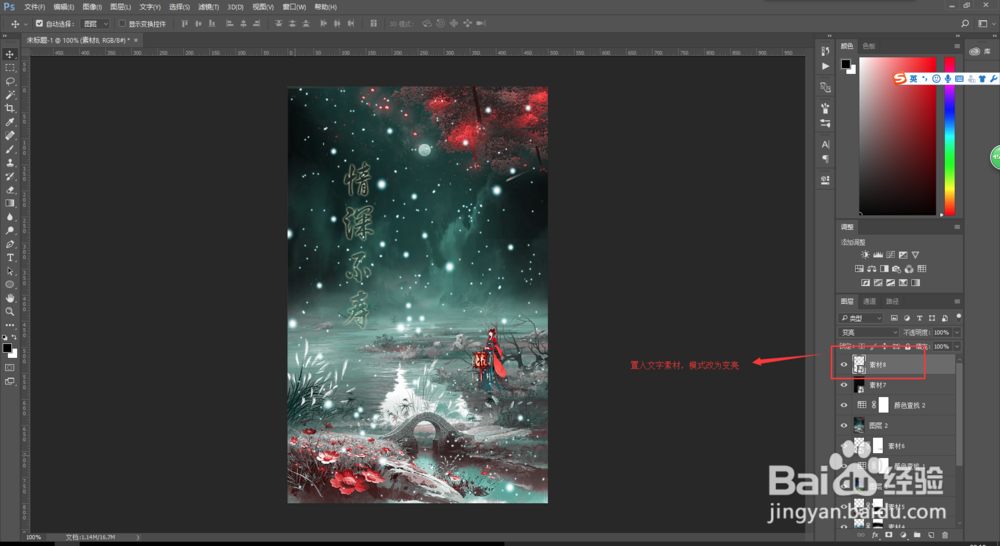Image resolution: width=1000 pixels, height=546 pixels.
Task: Add a layer mask from Layers footer
Action: click(x=888, y=535)
